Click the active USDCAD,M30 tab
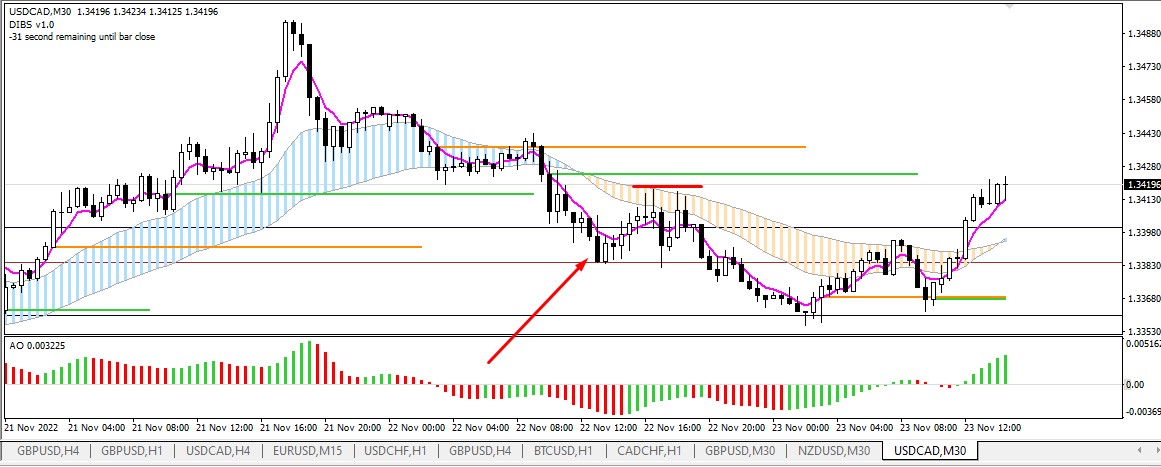 (929, 451)
